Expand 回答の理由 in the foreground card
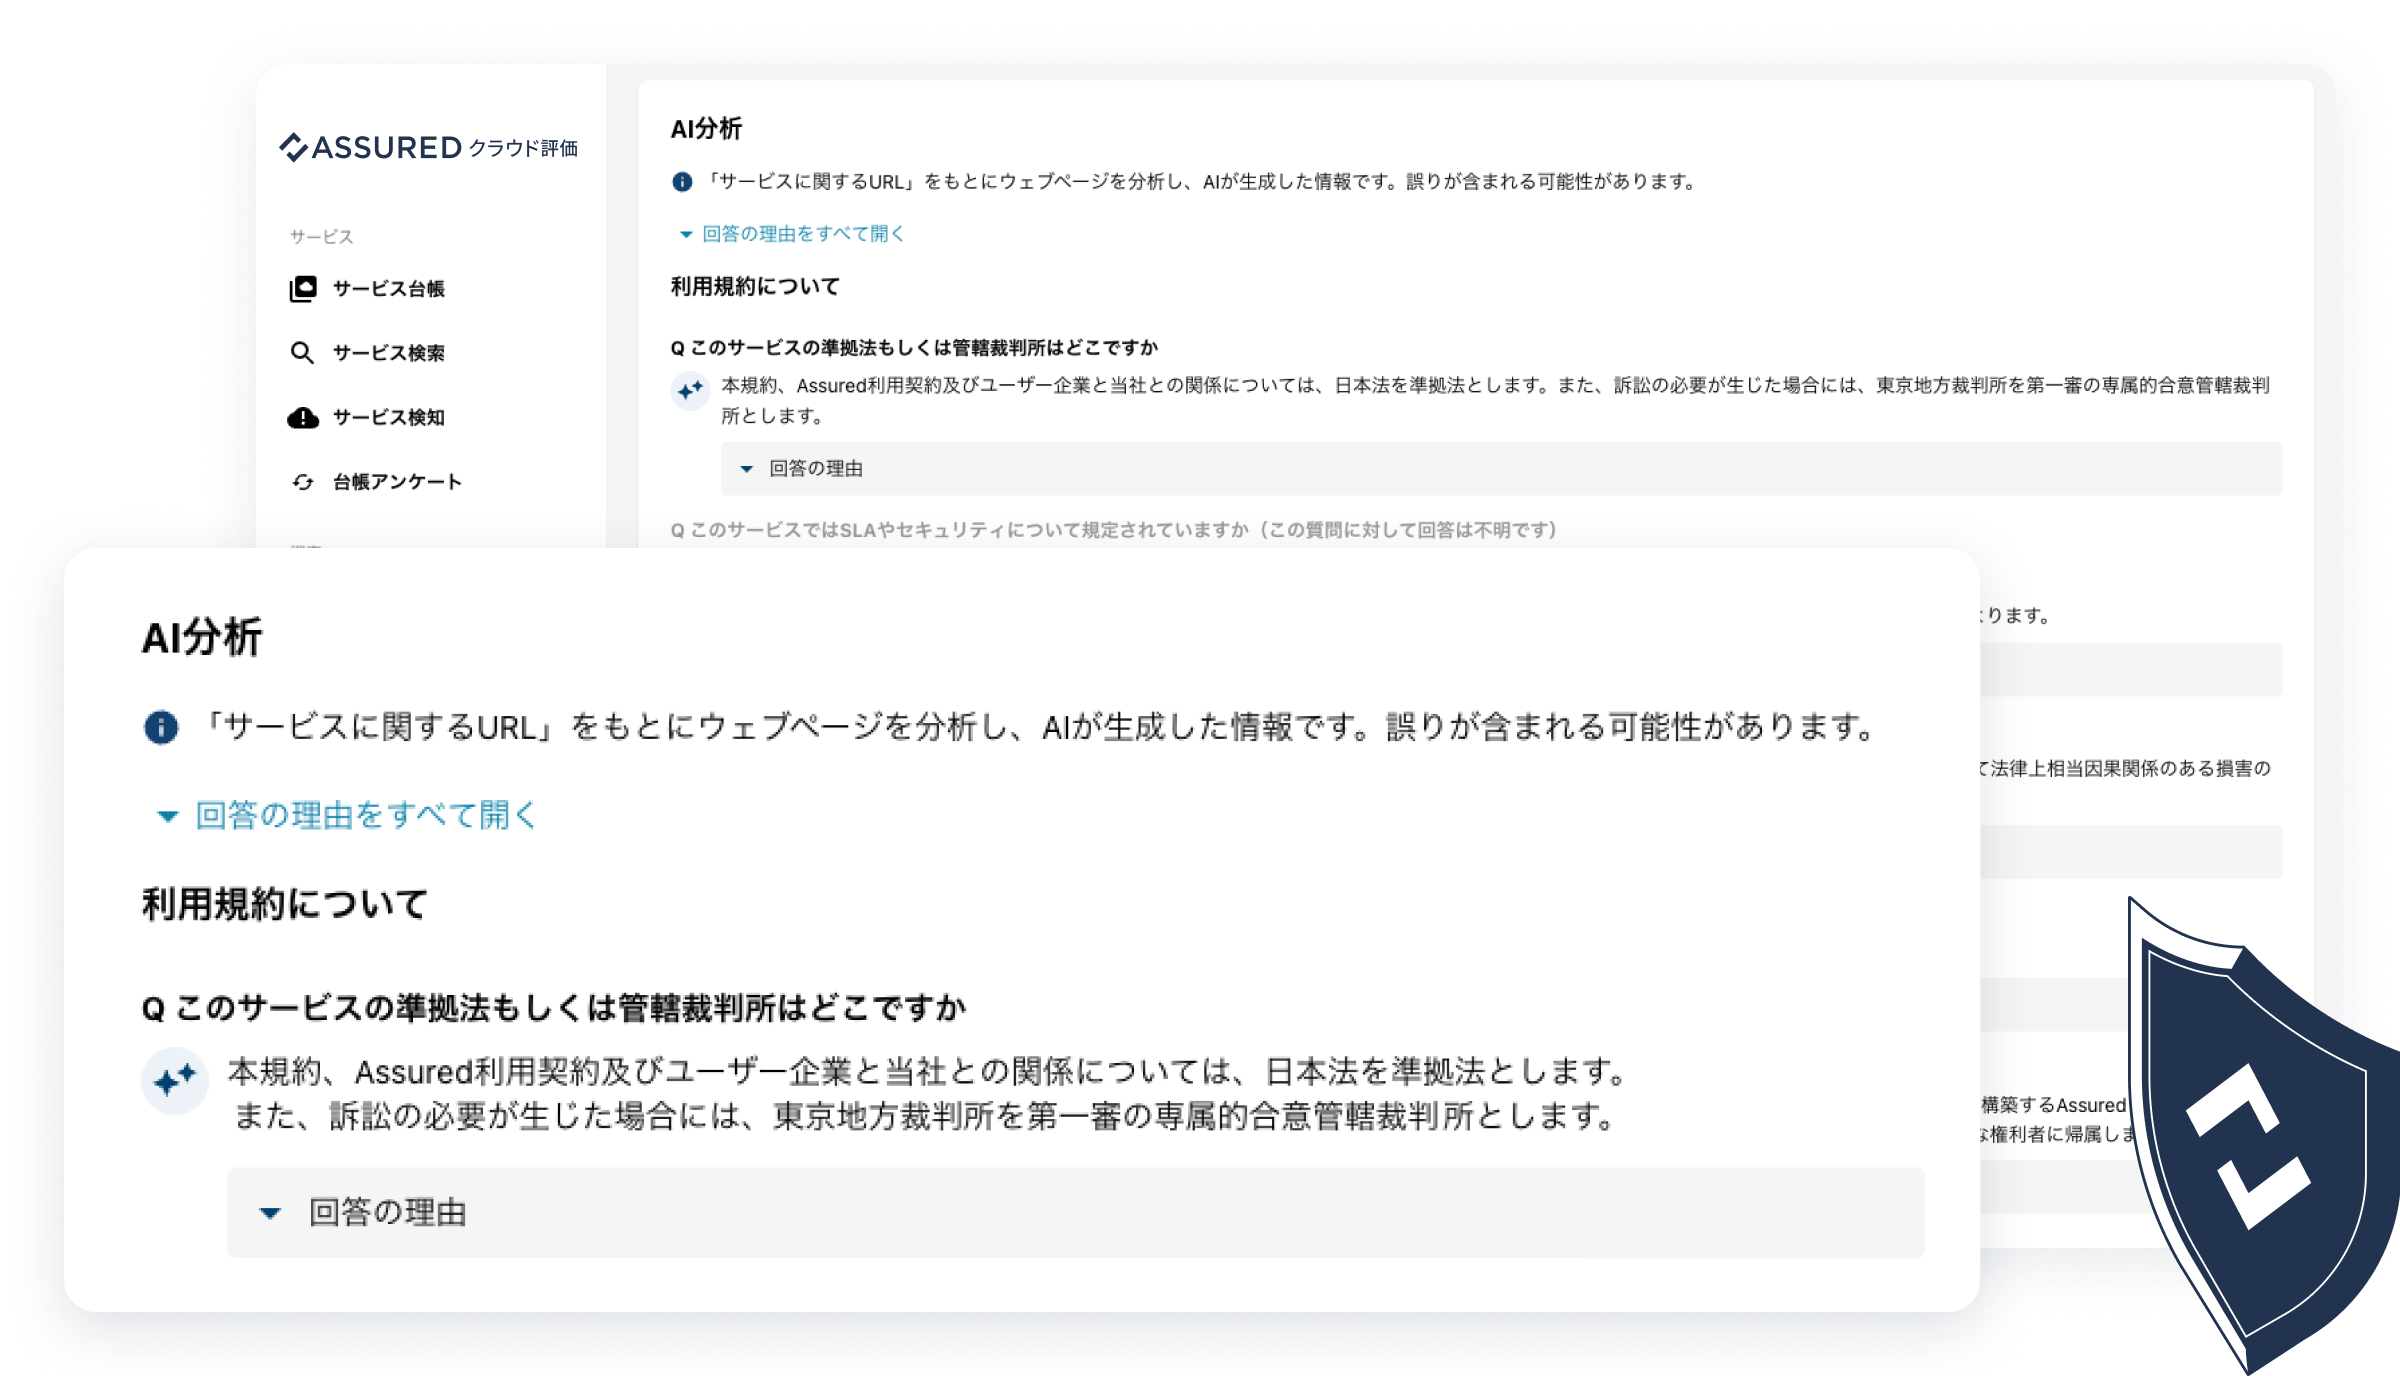The width and height of the screenshot is (2400, 1376). pyautogui.click(x=387, y=1213)
